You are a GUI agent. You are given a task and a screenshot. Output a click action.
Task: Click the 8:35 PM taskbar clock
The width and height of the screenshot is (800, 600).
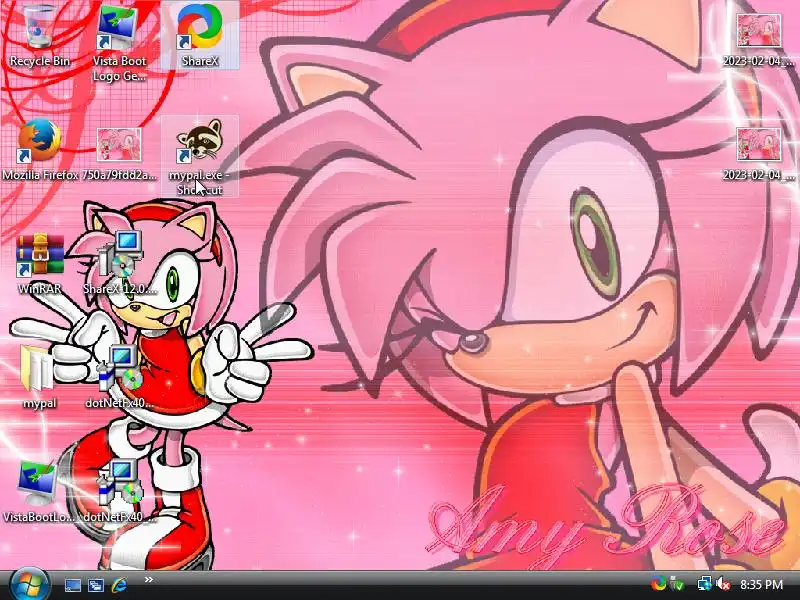(761, 584)
